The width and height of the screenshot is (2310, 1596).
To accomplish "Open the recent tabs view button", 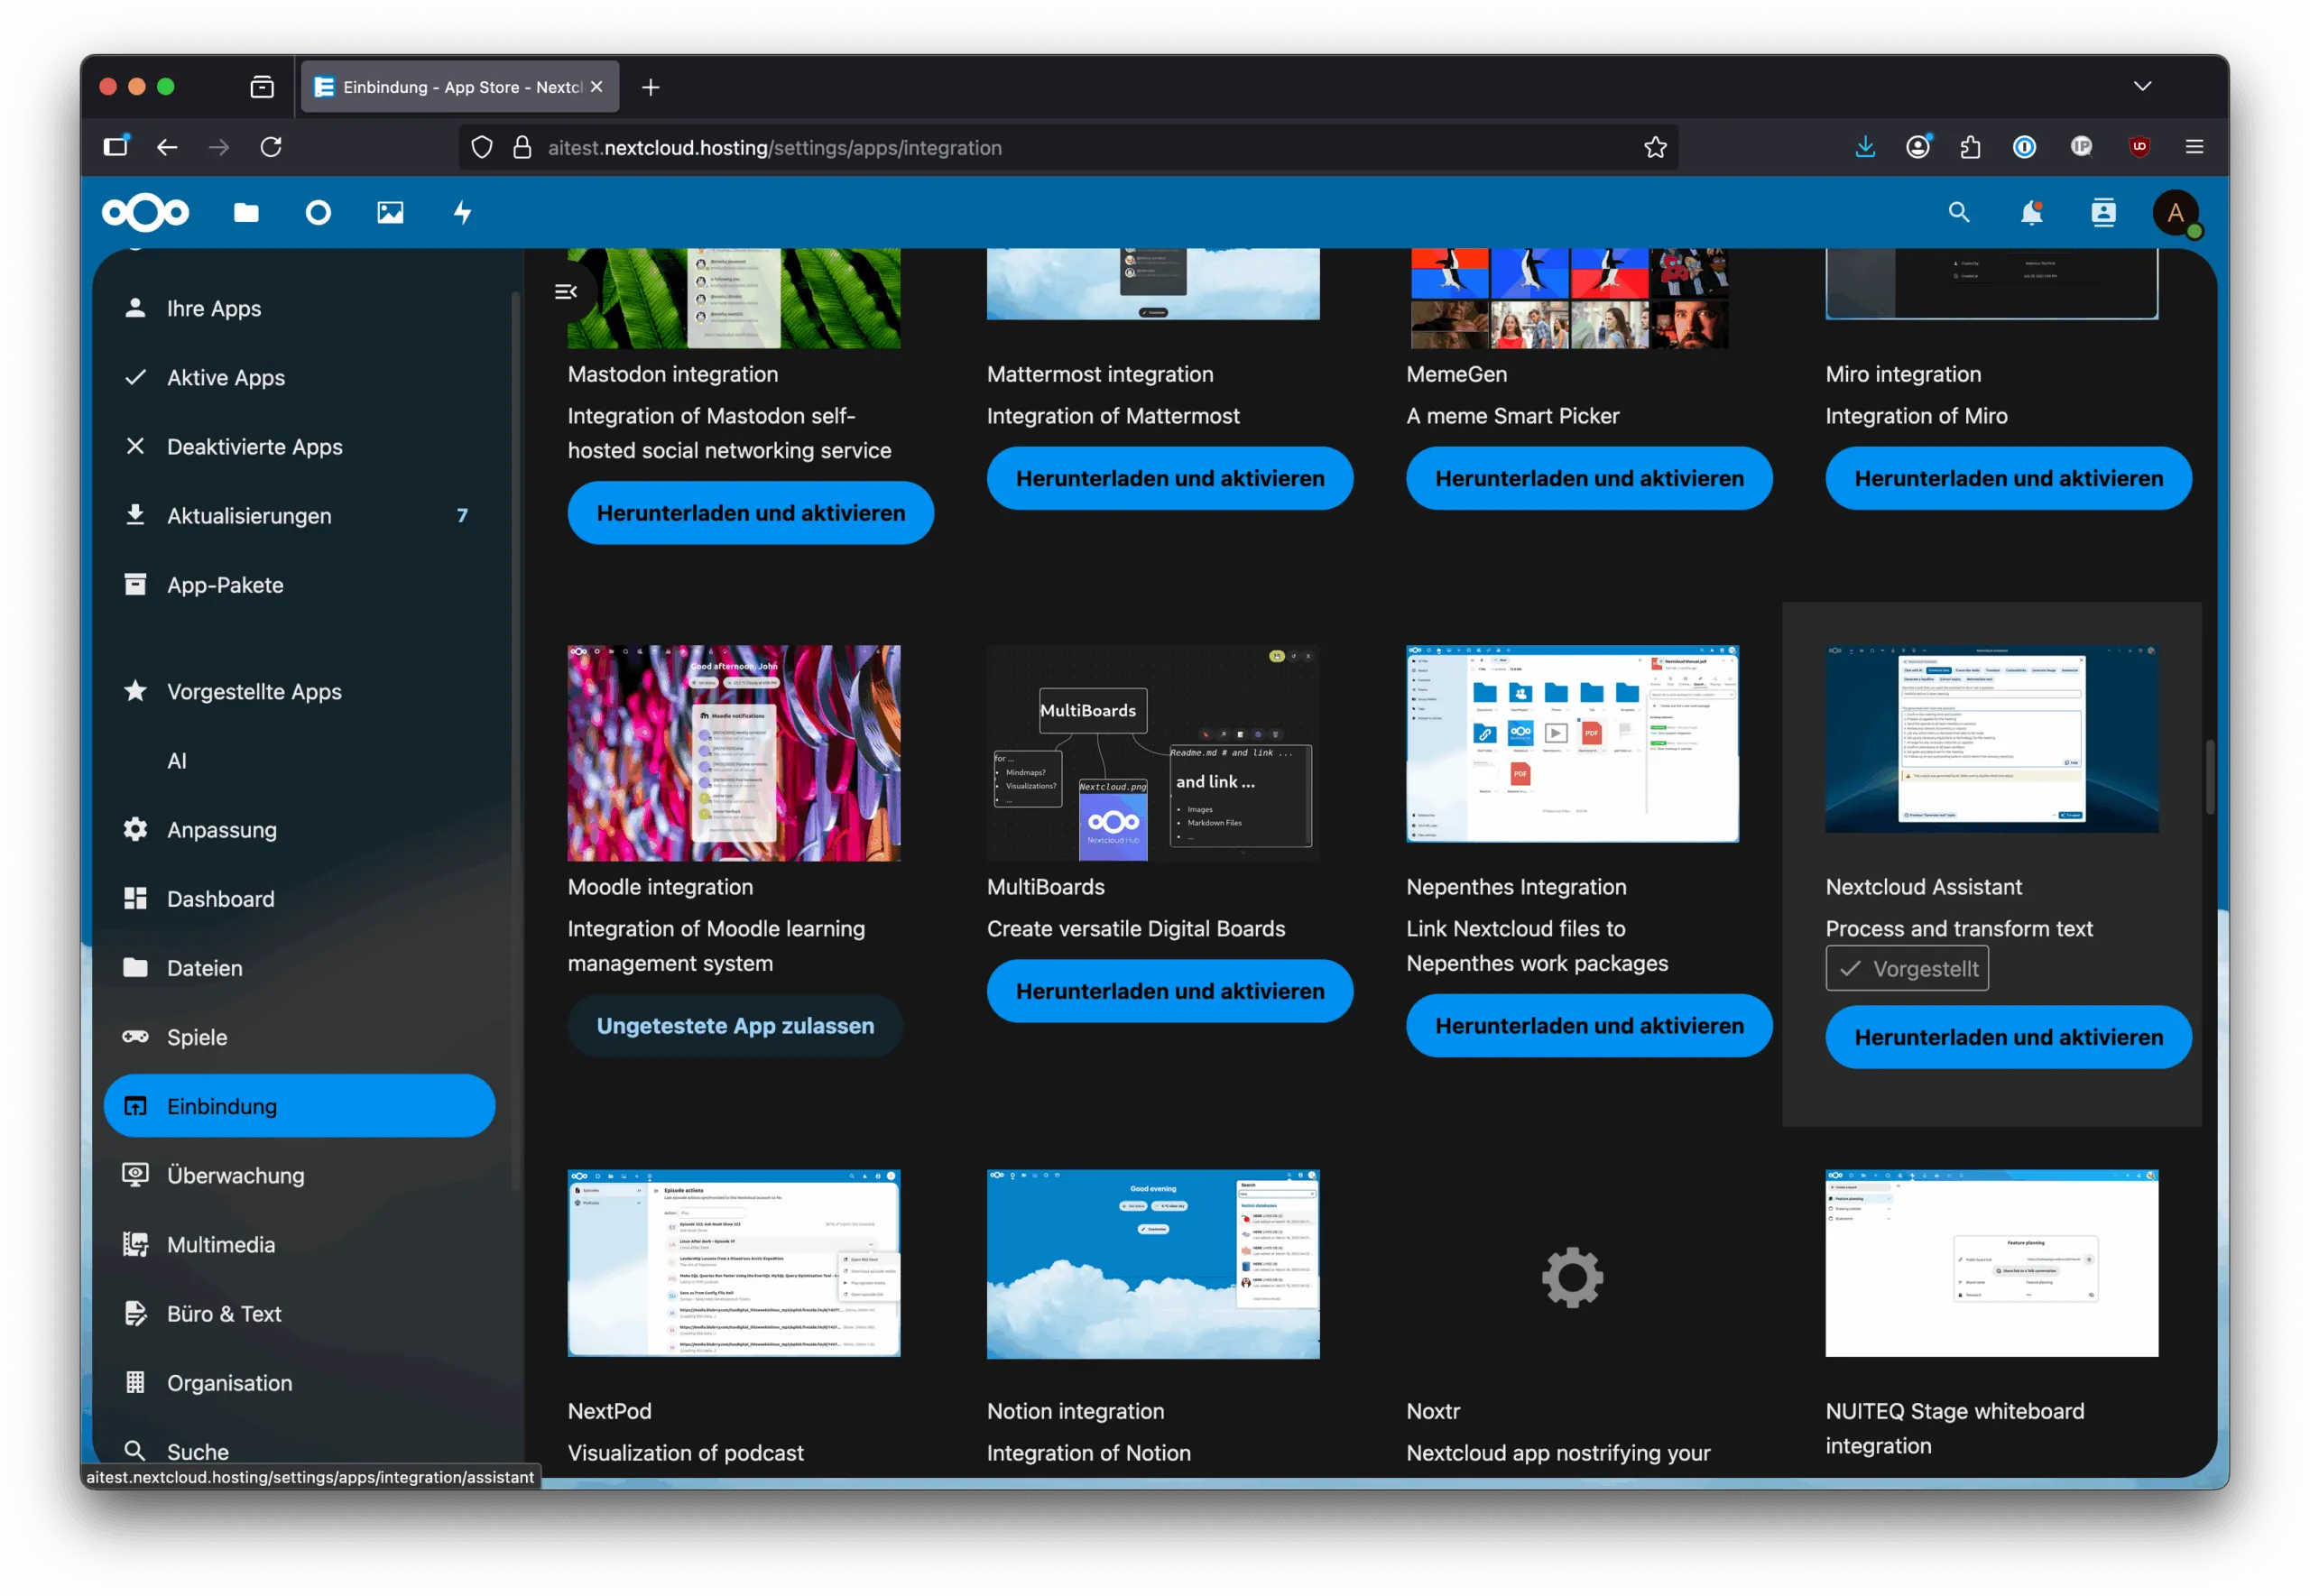I will (262, 87).
